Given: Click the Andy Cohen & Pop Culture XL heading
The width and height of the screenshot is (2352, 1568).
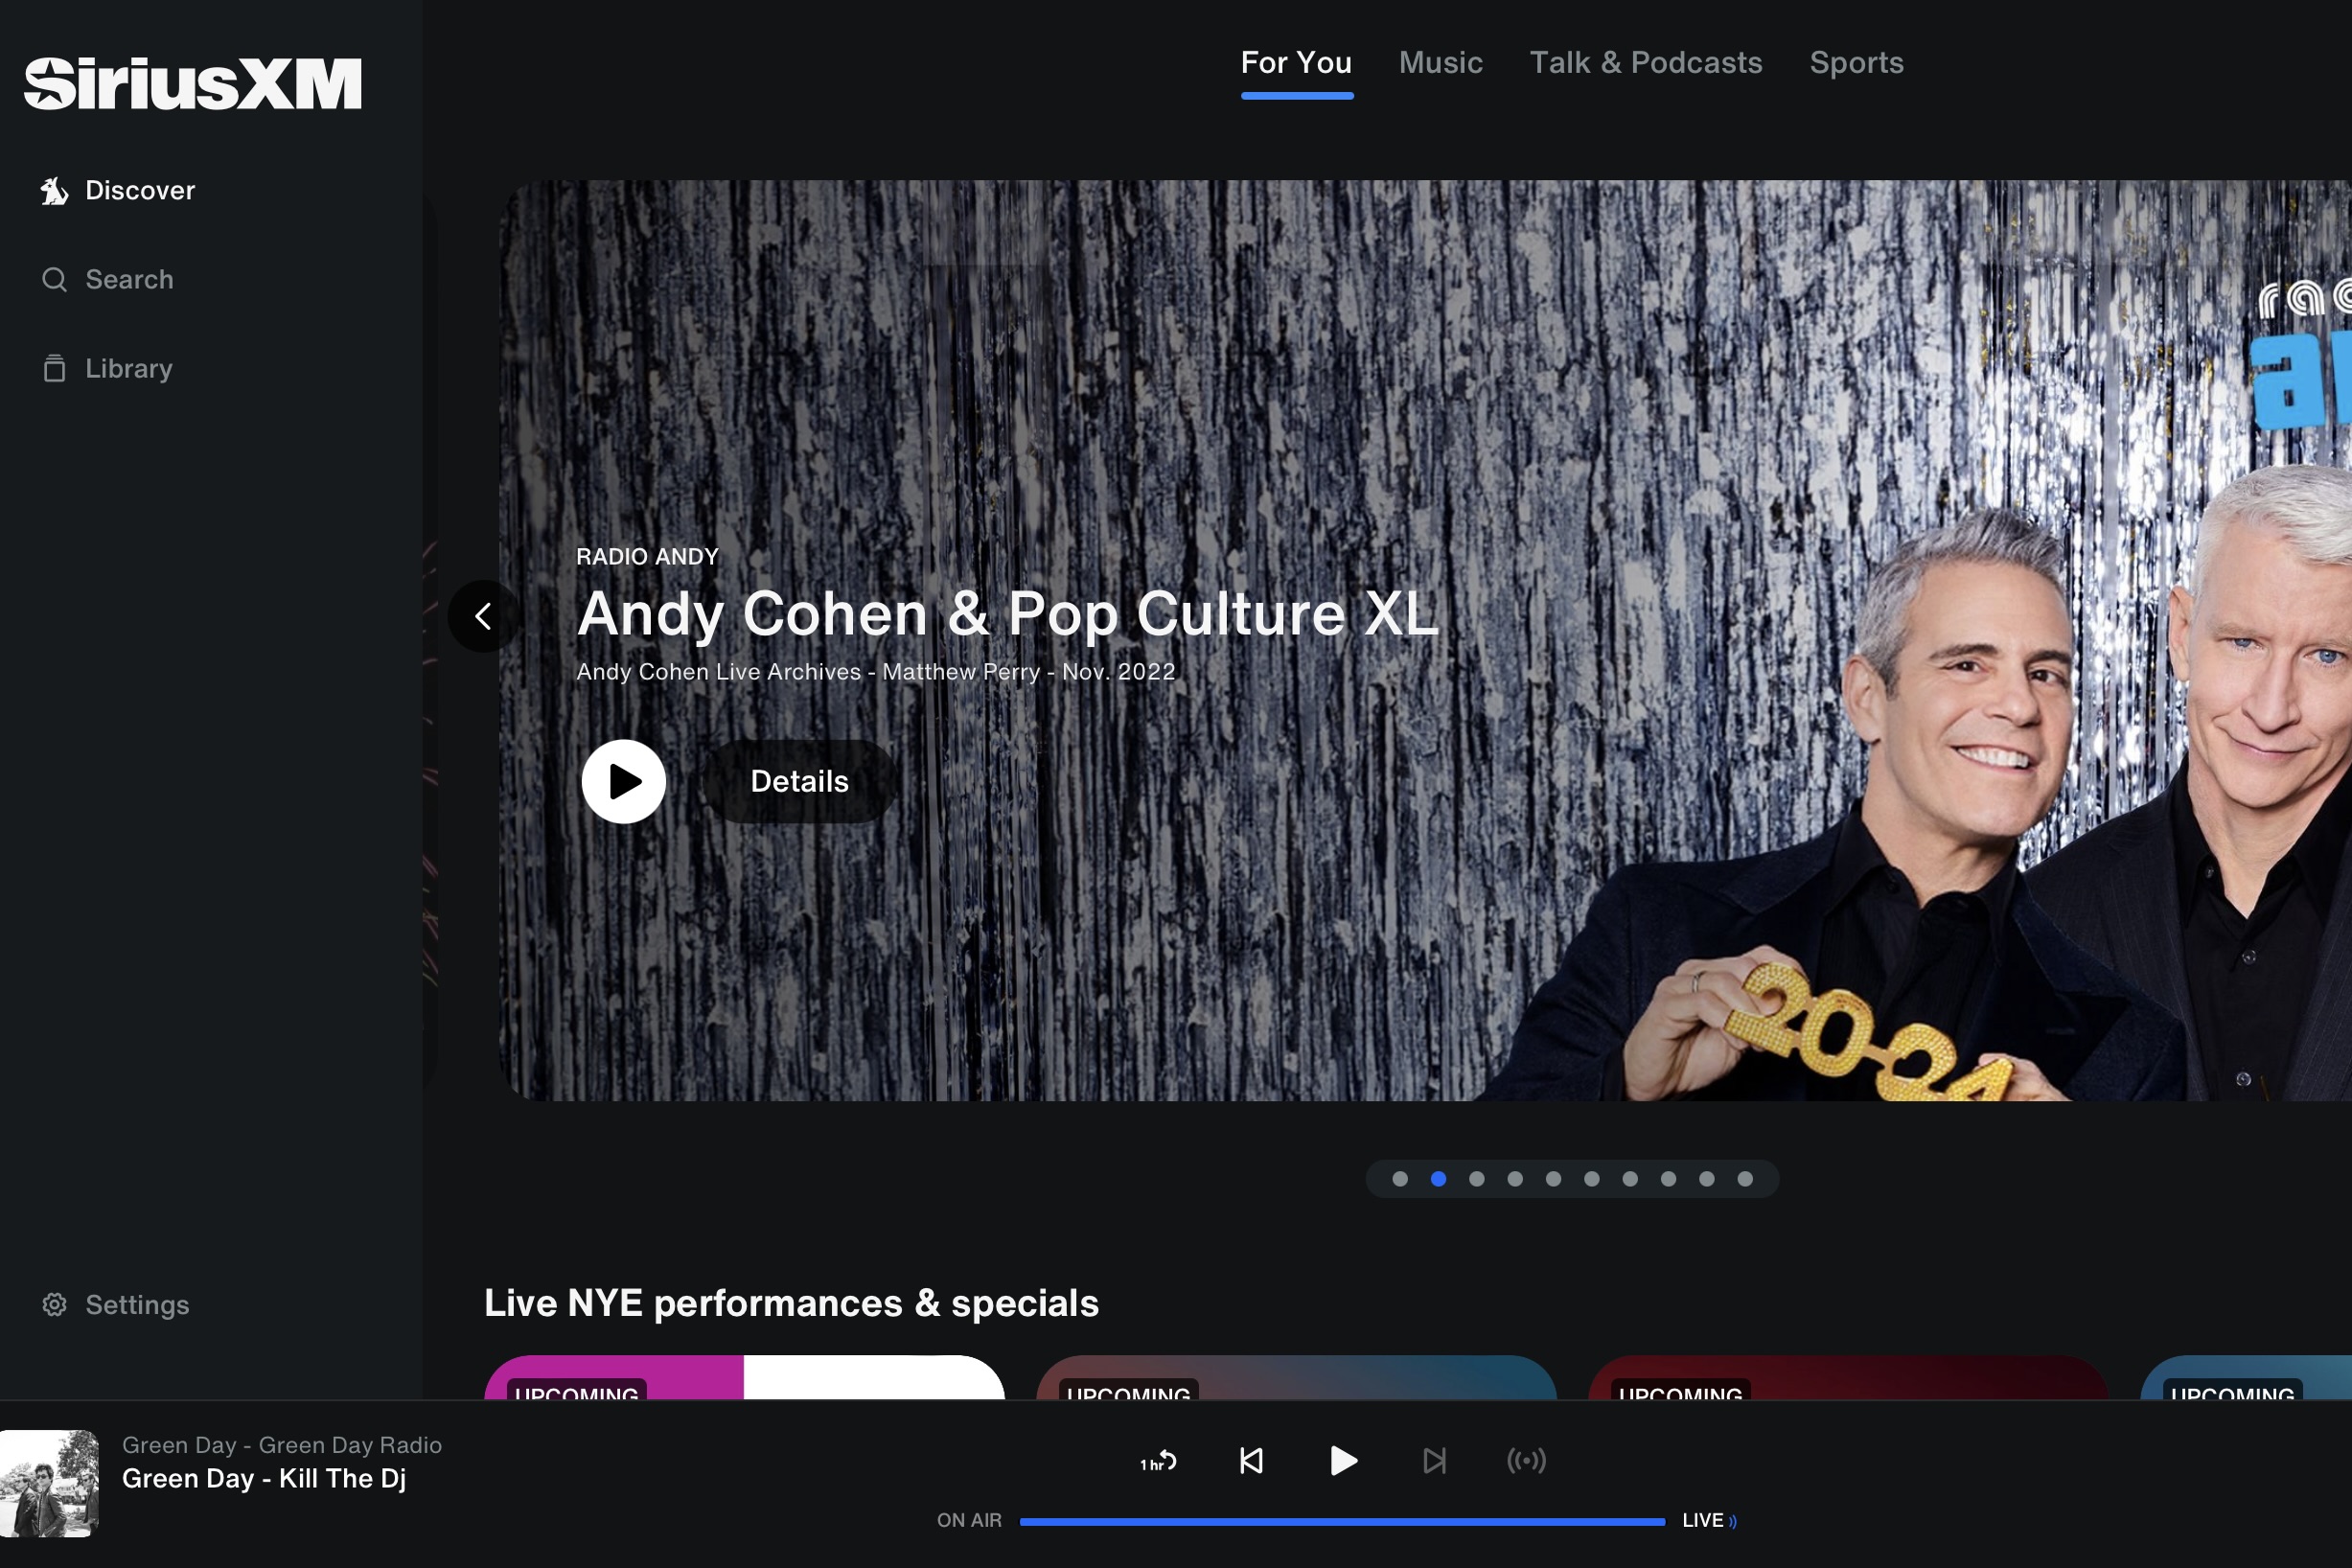Looking at the screenshot, I should [x=1008, y=613].
